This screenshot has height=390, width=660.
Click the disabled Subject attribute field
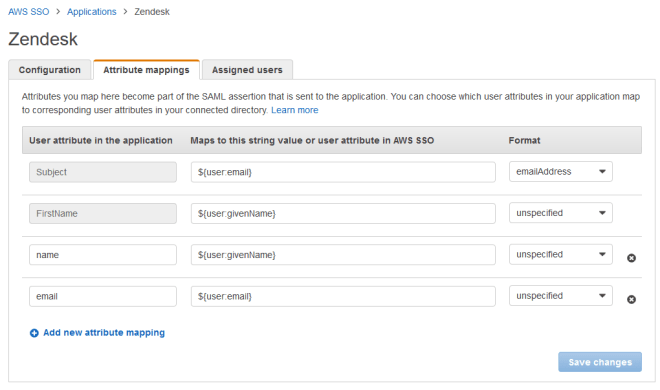point(103,172)
